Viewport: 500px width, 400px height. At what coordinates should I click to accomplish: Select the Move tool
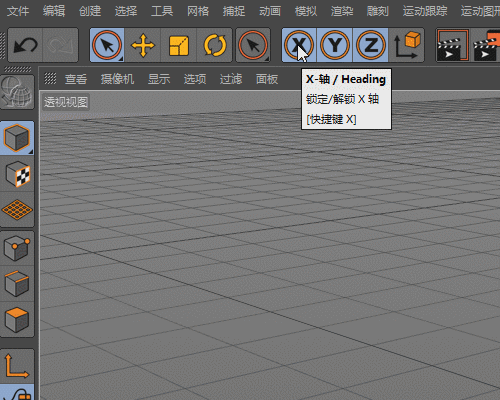coord(143,45)
